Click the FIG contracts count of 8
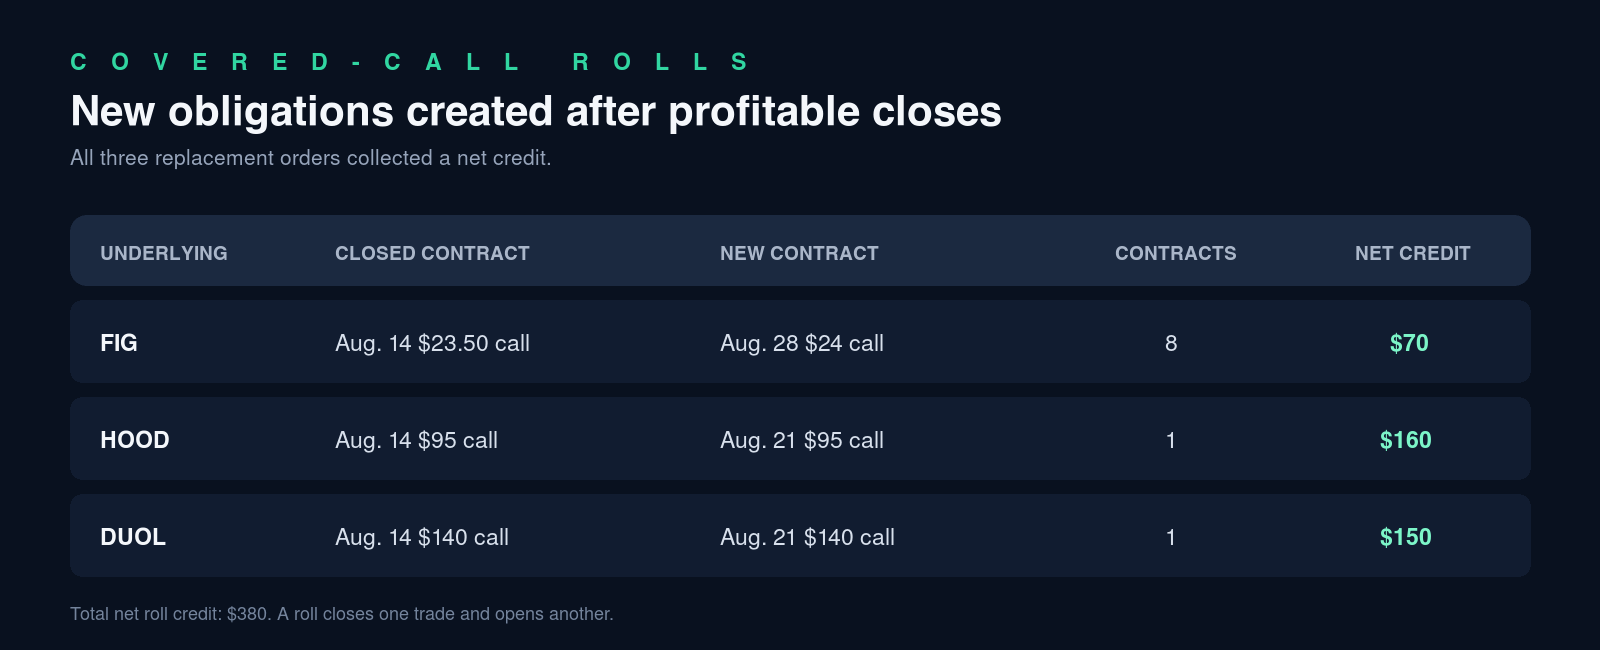This screenshot has width=1600, height=650. pos(1171,343)
